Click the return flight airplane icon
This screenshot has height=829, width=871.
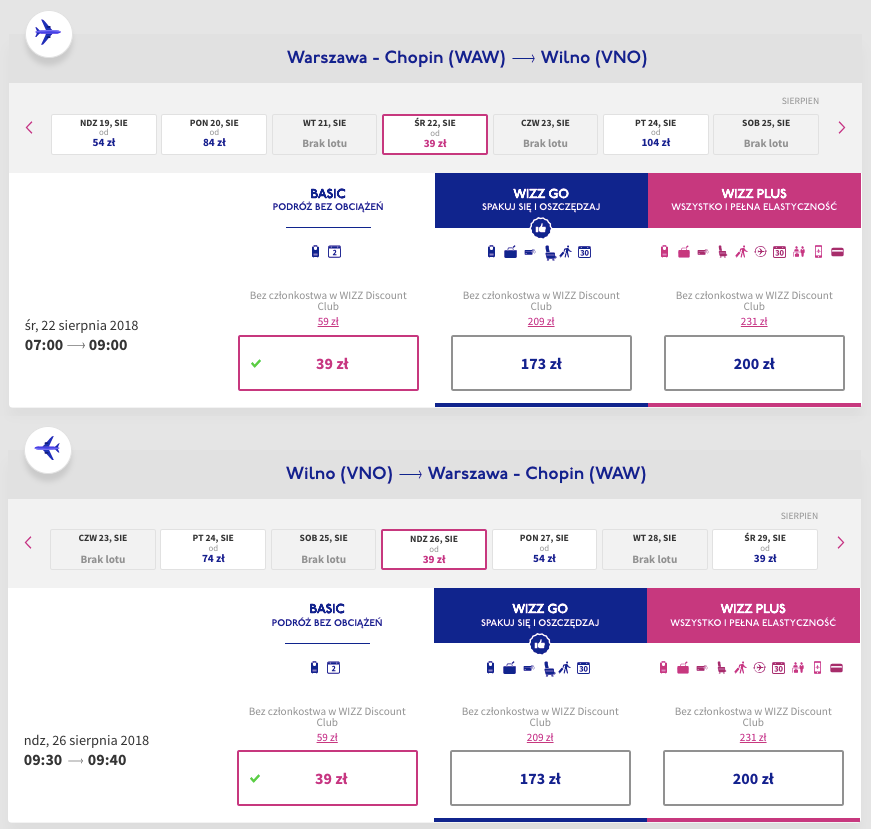(48, 449)
